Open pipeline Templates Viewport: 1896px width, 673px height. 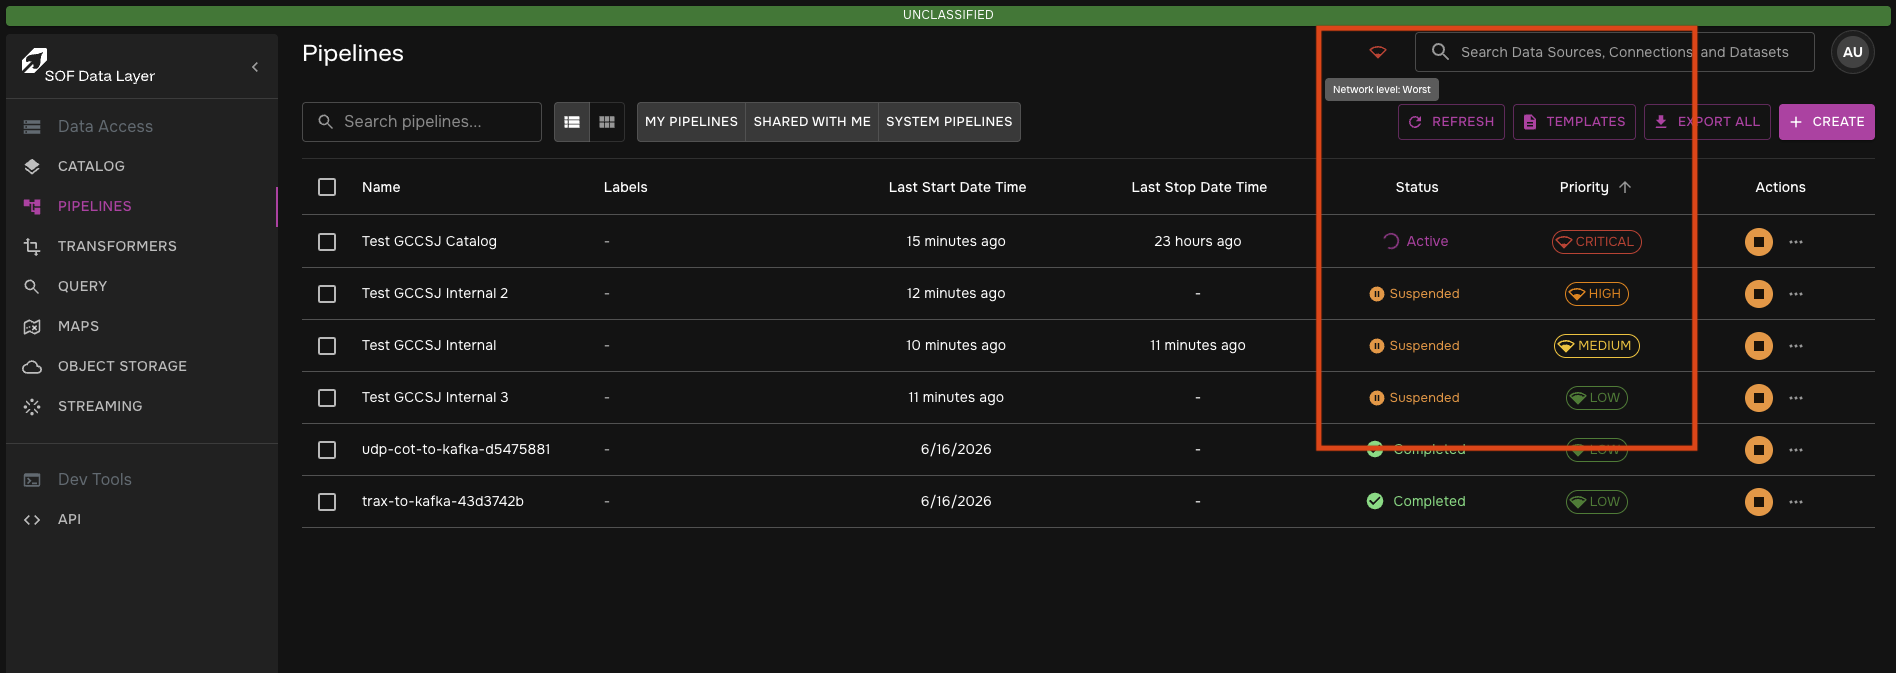[x=1574, y=121]
